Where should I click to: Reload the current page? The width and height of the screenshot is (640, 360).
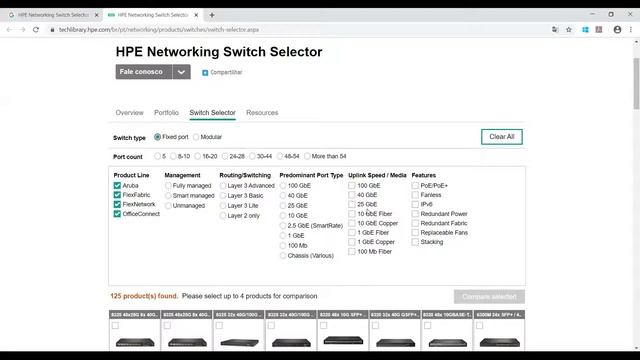[x=36, y=30]
